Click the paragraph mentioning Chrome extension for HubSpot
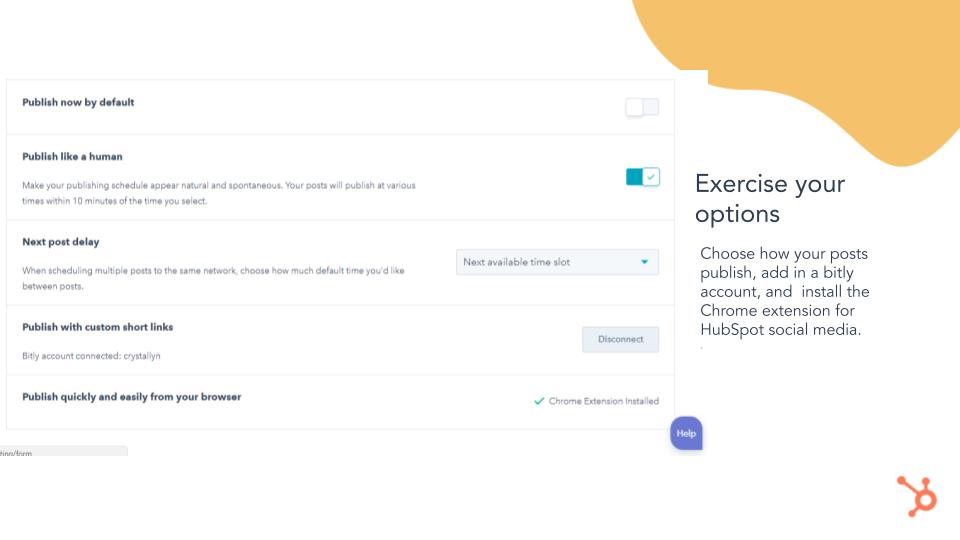This screenshot has width=960, height=540. tap(785, 291)
